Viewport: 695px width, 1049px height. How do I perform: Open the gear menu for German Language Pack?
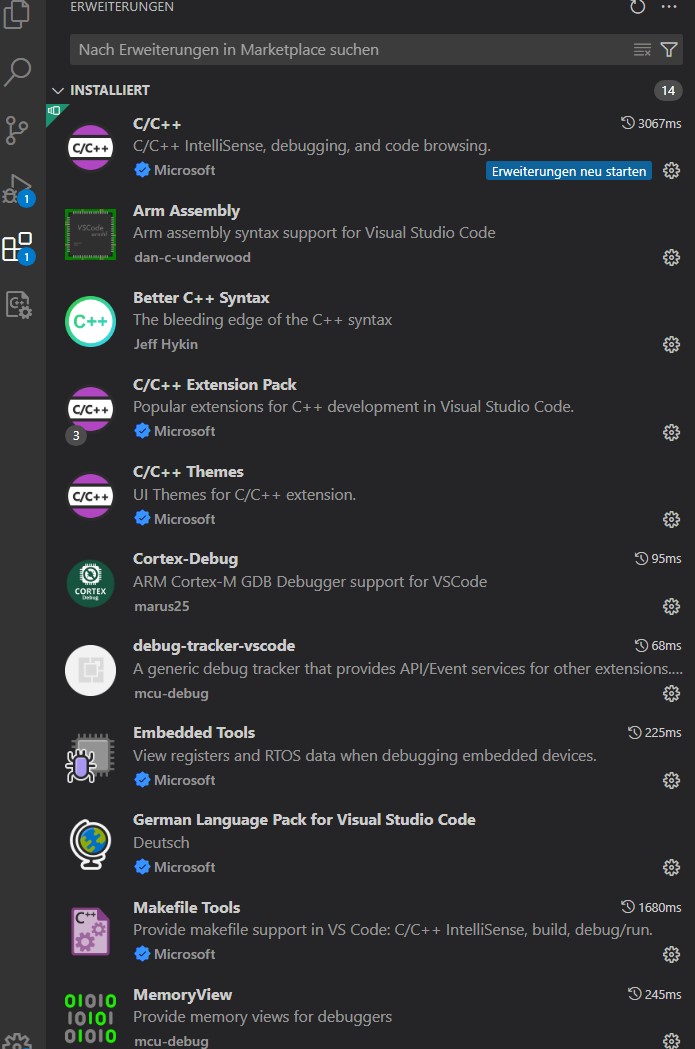[x=672, y=867]
